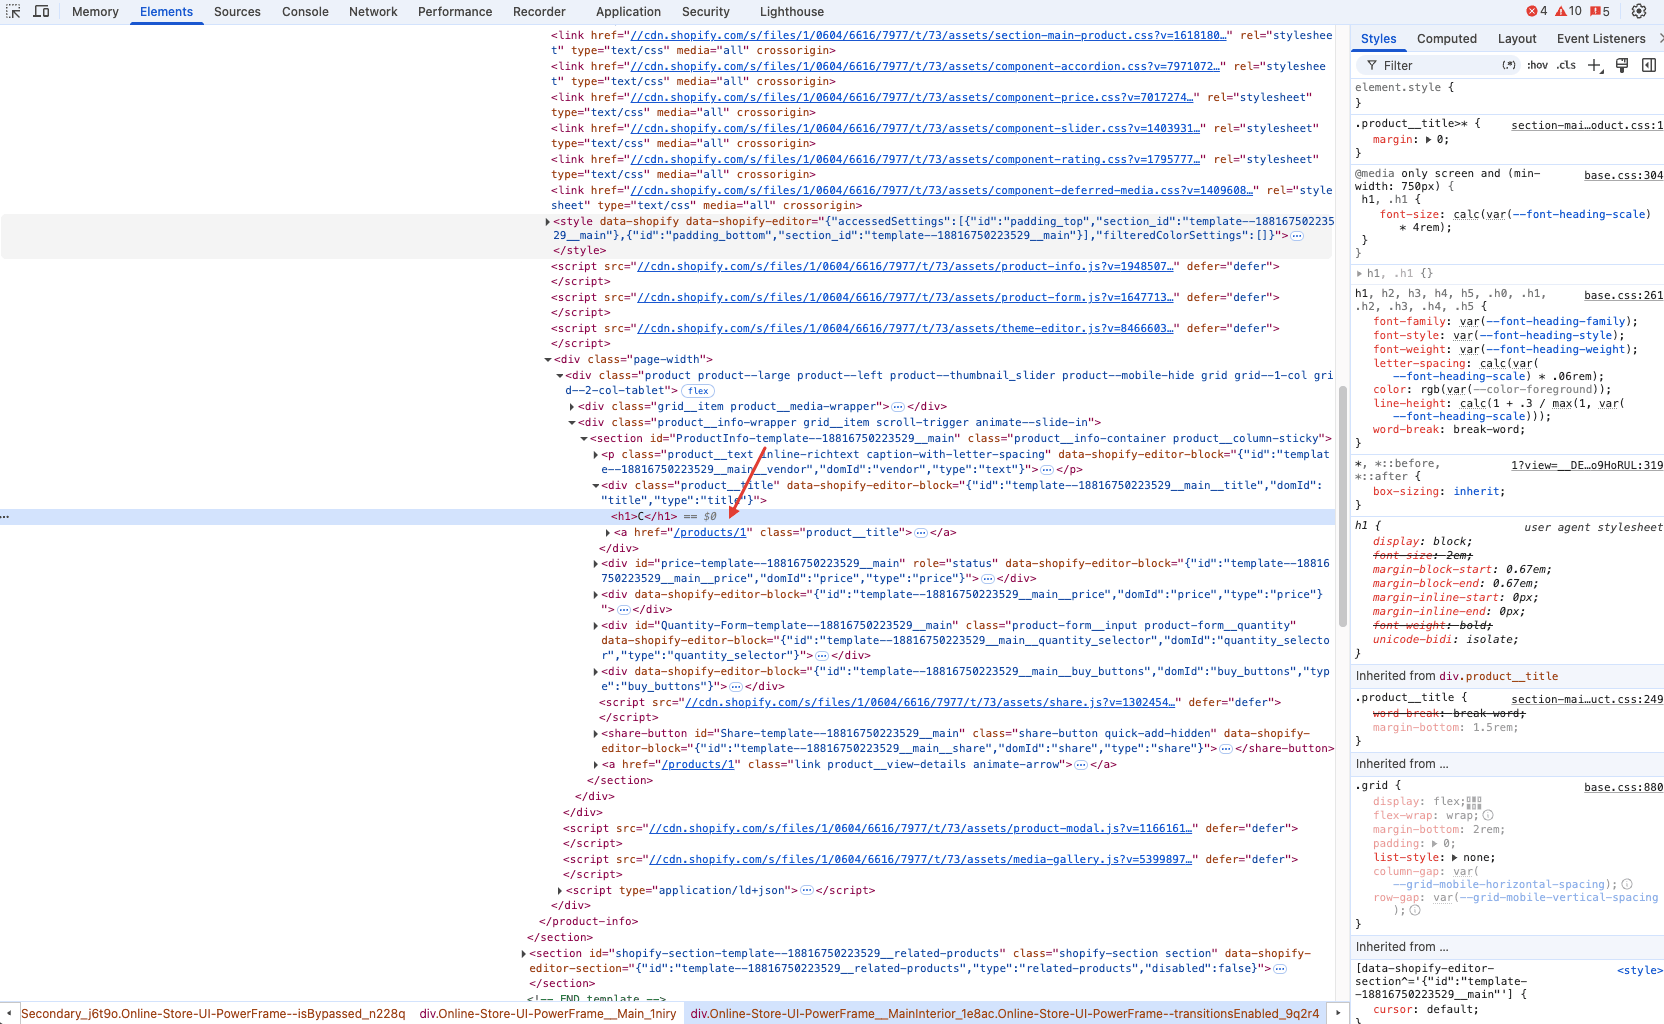Open the Event Listeners tab
The height and width of the screenshot is (1024, 1664).
1601,39
